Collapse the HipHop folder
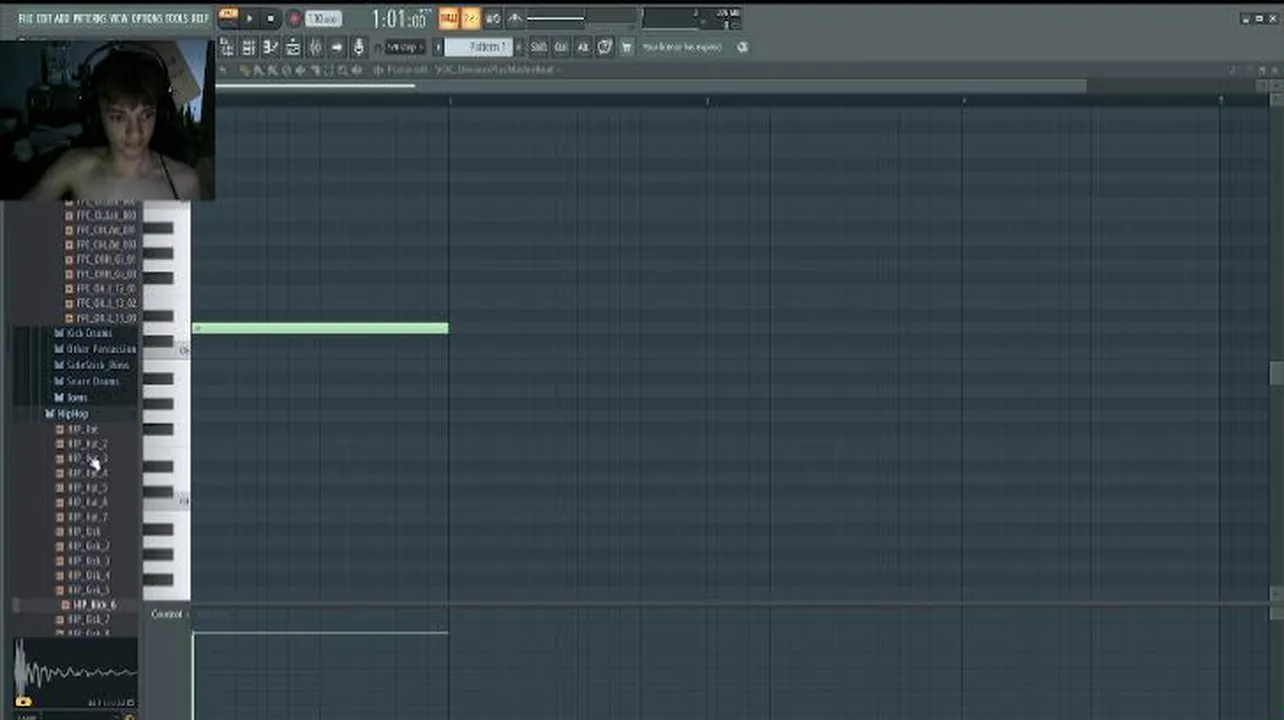The height and width of the screenshot is (720, 1284). (x=67, y=413)
